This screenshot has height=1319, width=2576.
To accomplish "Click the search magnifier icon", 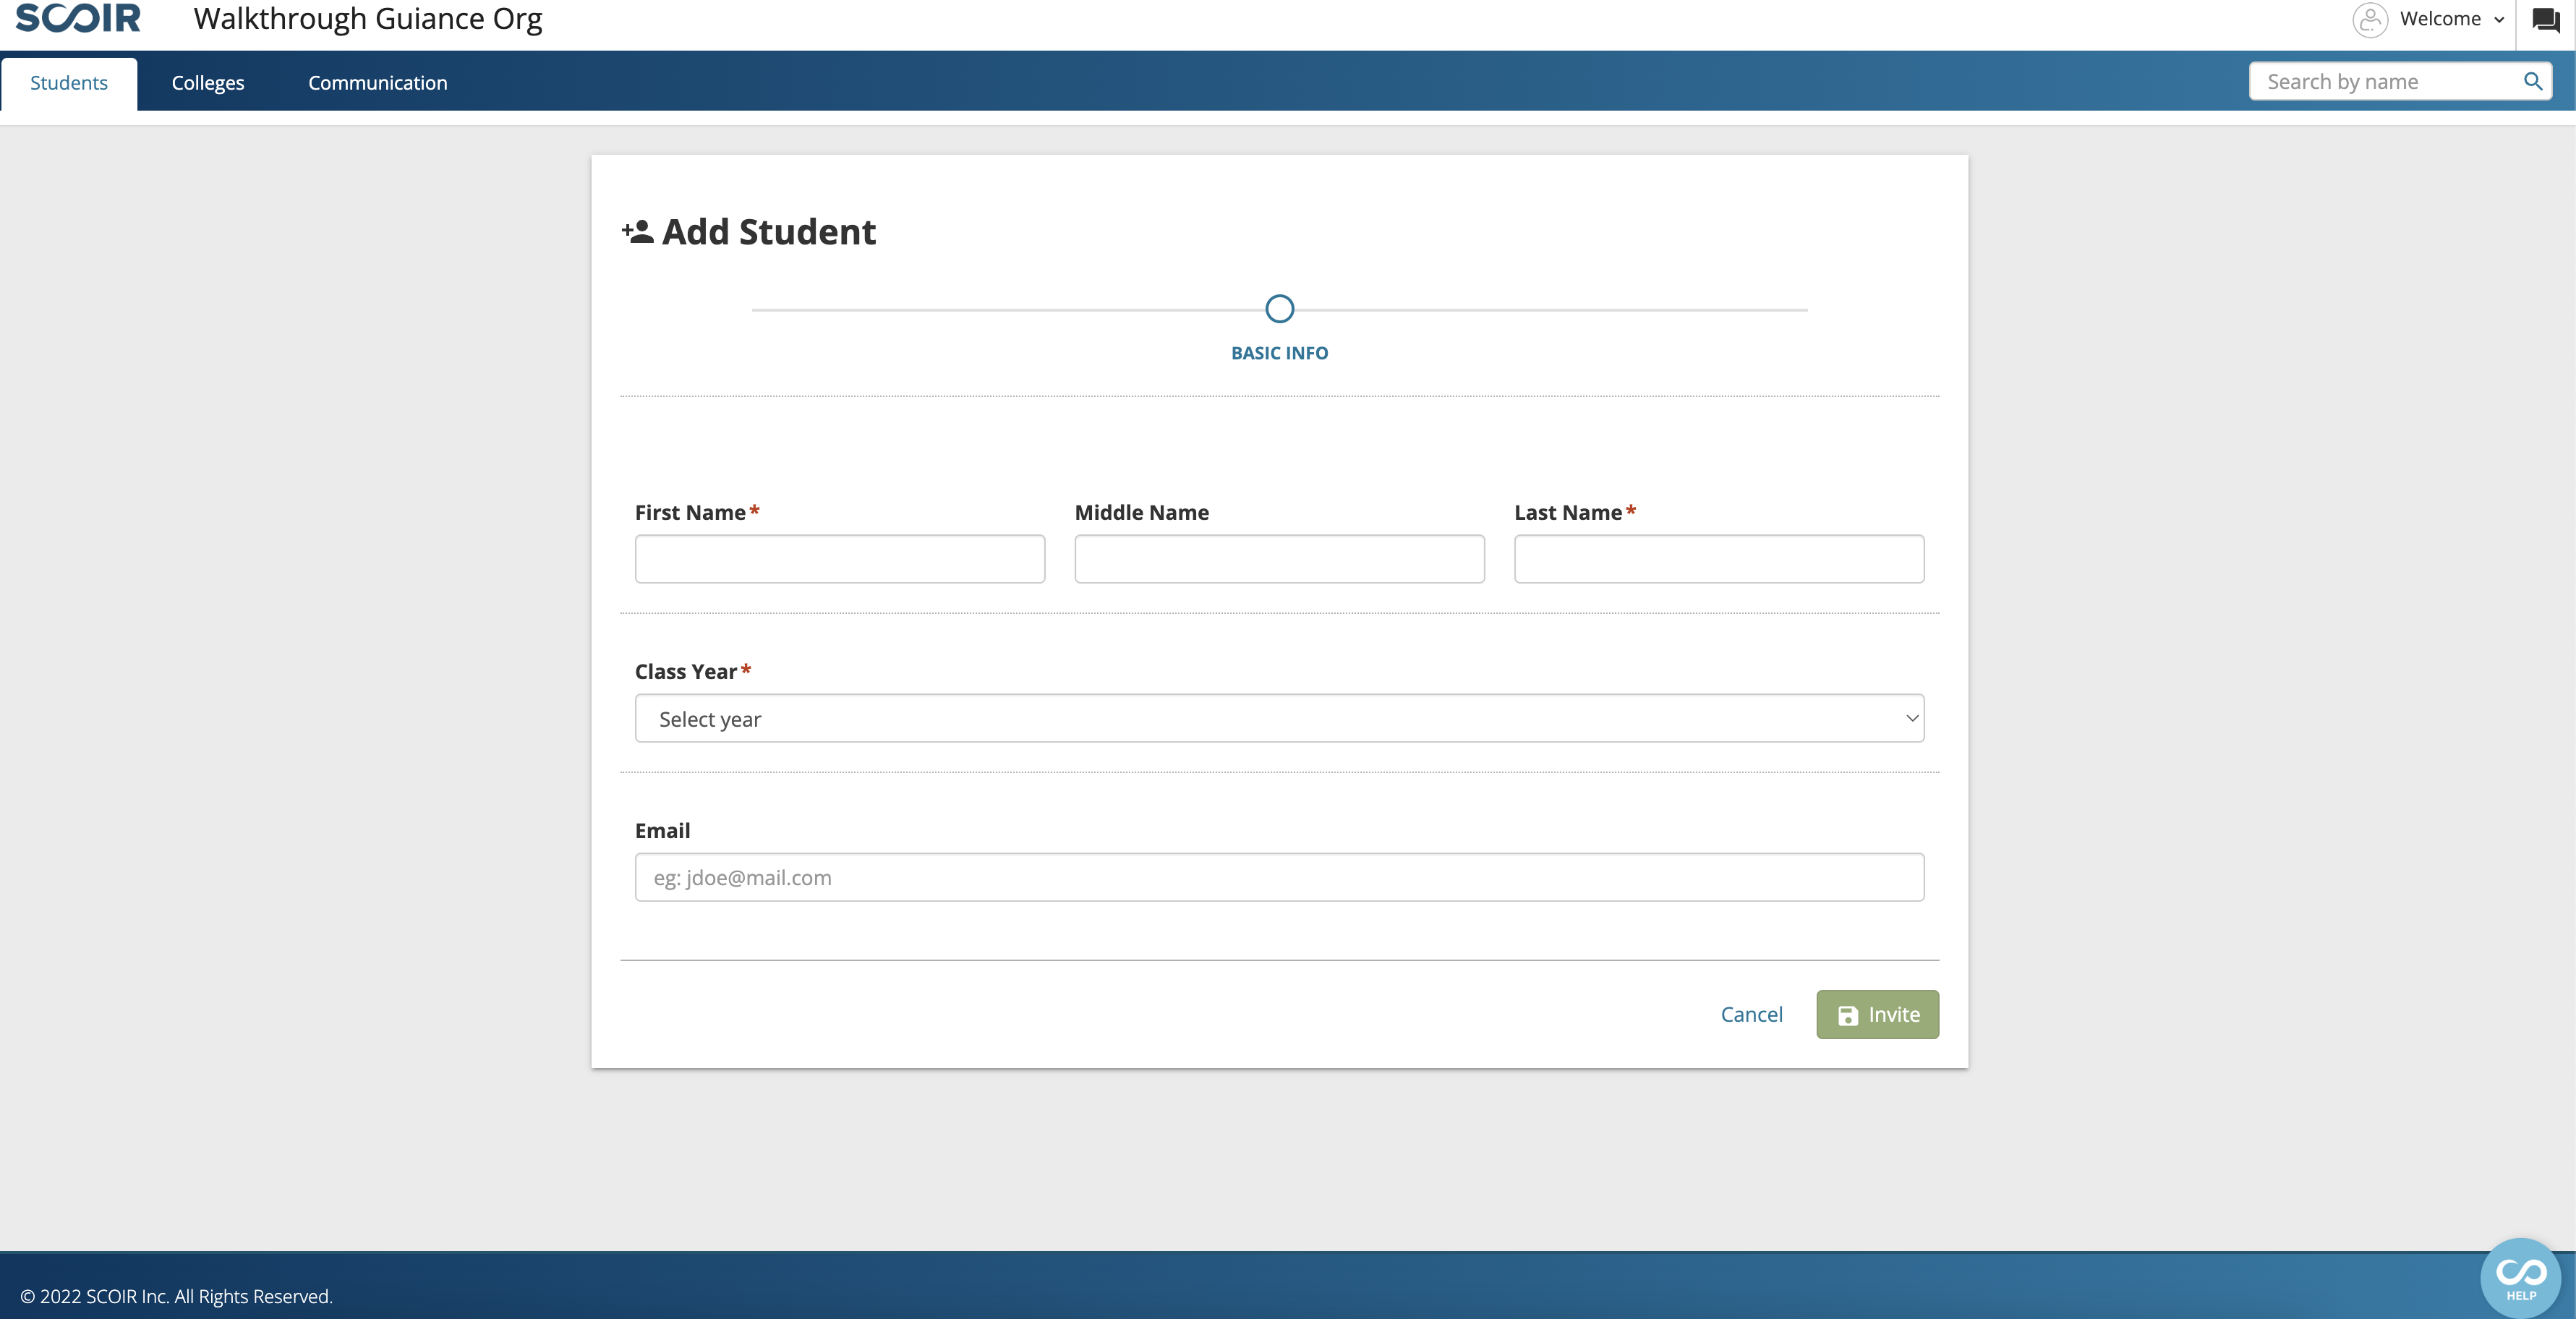I will 2533,81.
